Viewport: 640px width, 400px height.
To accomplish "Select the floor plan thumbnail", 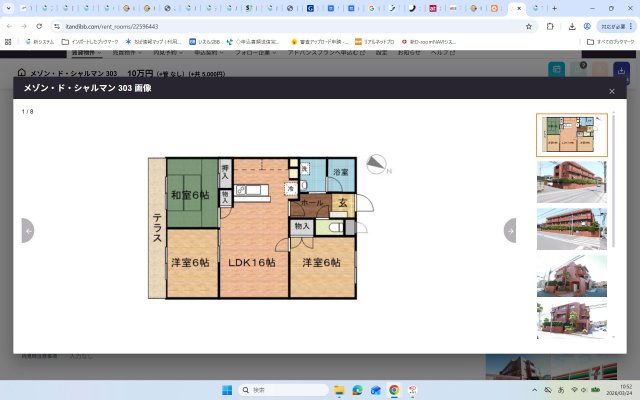I will point(572,135).
